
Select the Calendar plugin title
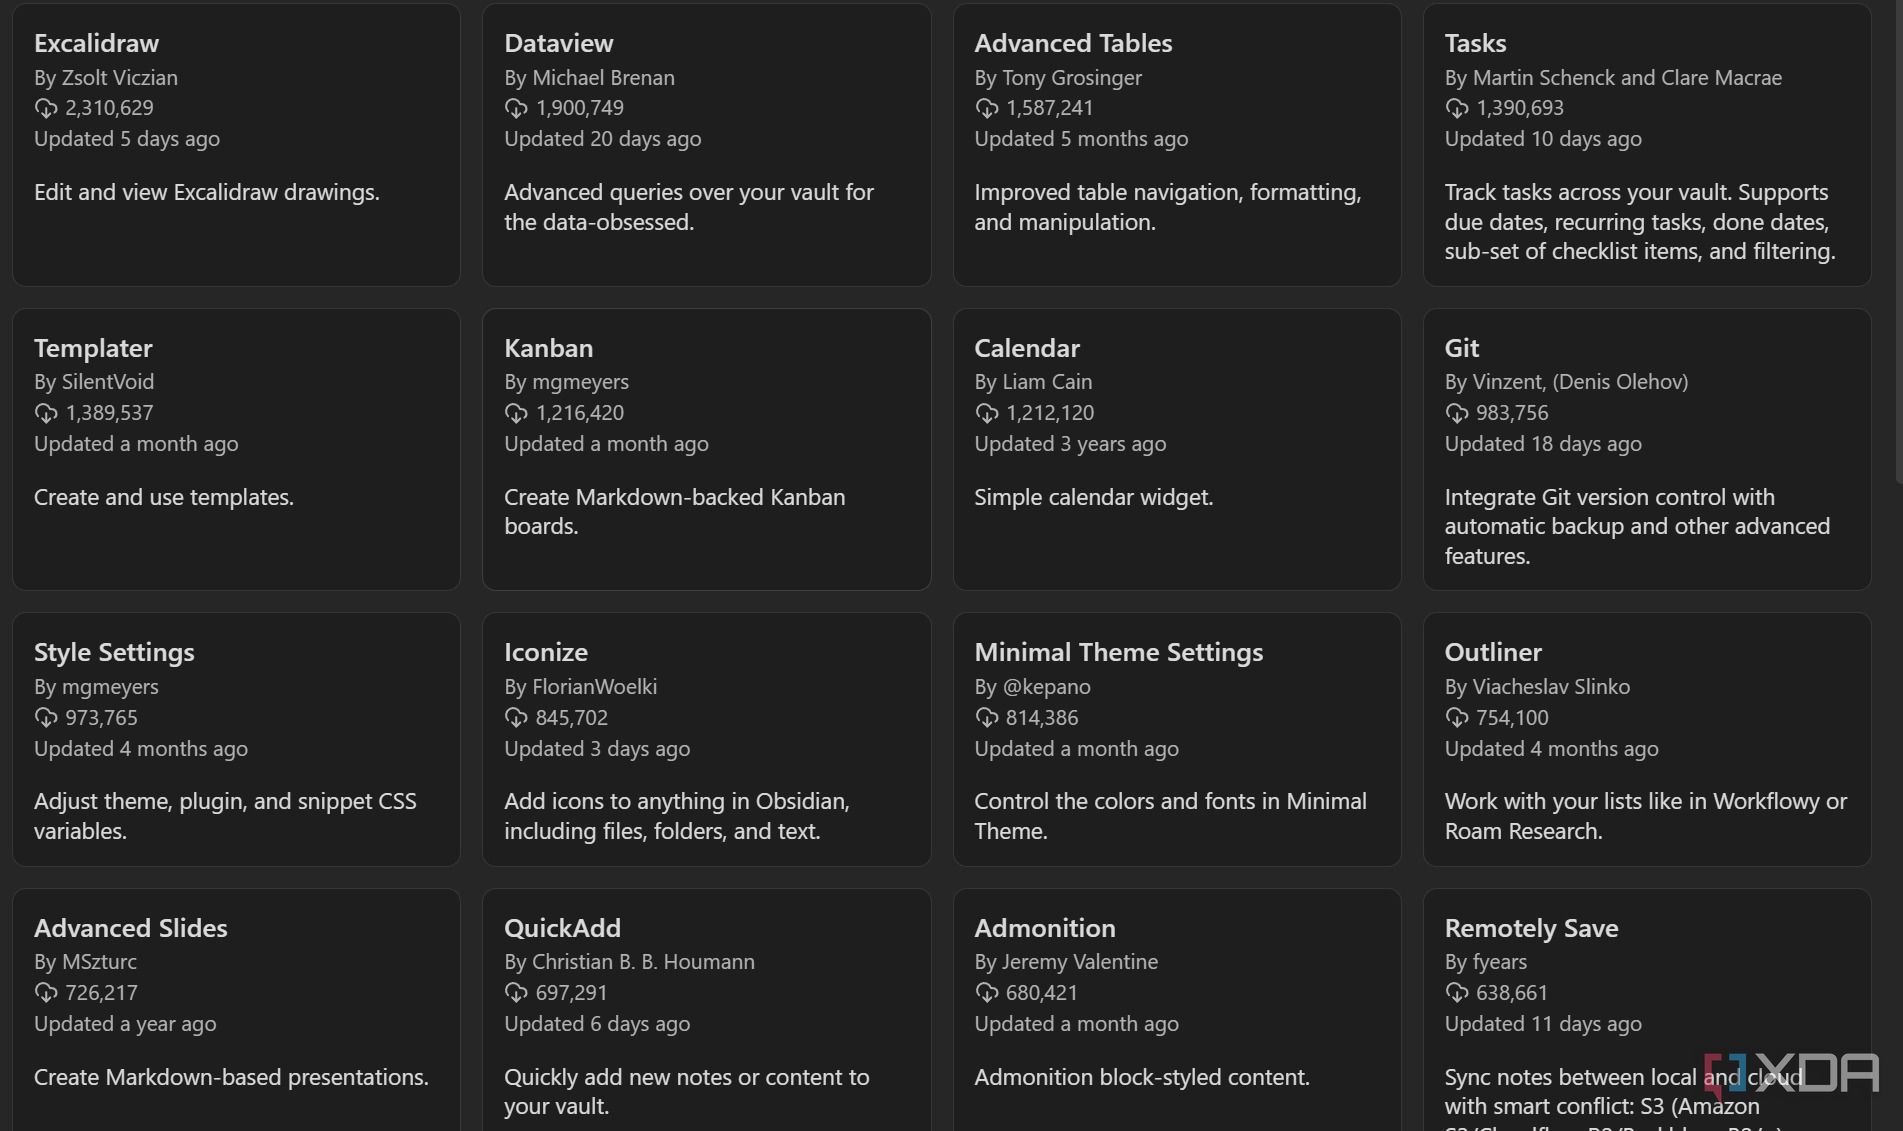tap(1027, 348)
